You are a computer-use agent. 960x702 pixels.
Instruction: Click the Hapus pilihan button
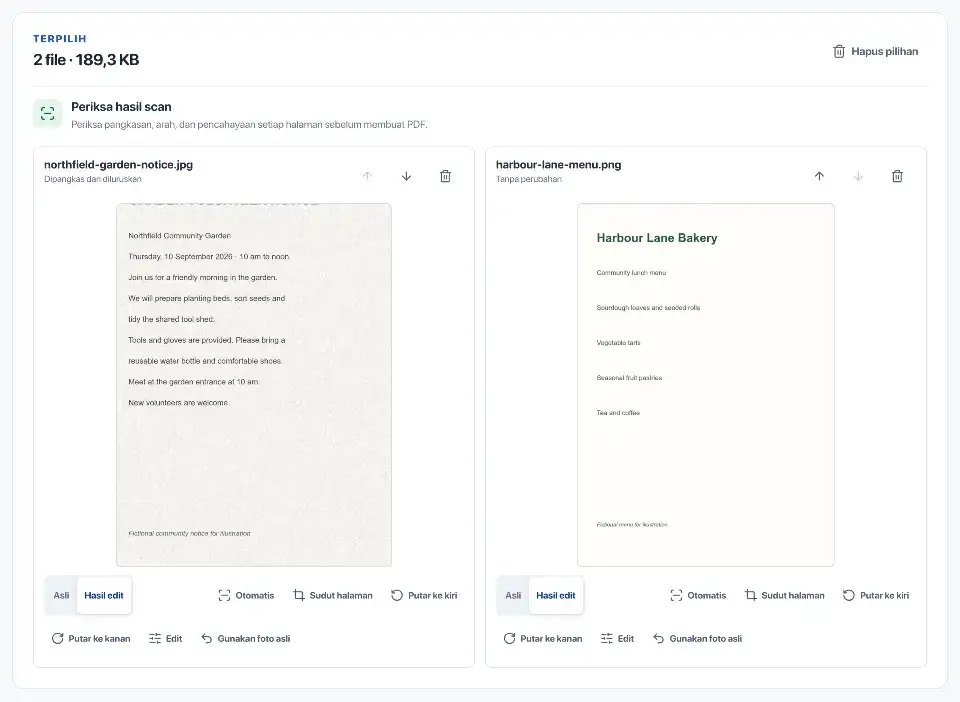coord(876,51)
